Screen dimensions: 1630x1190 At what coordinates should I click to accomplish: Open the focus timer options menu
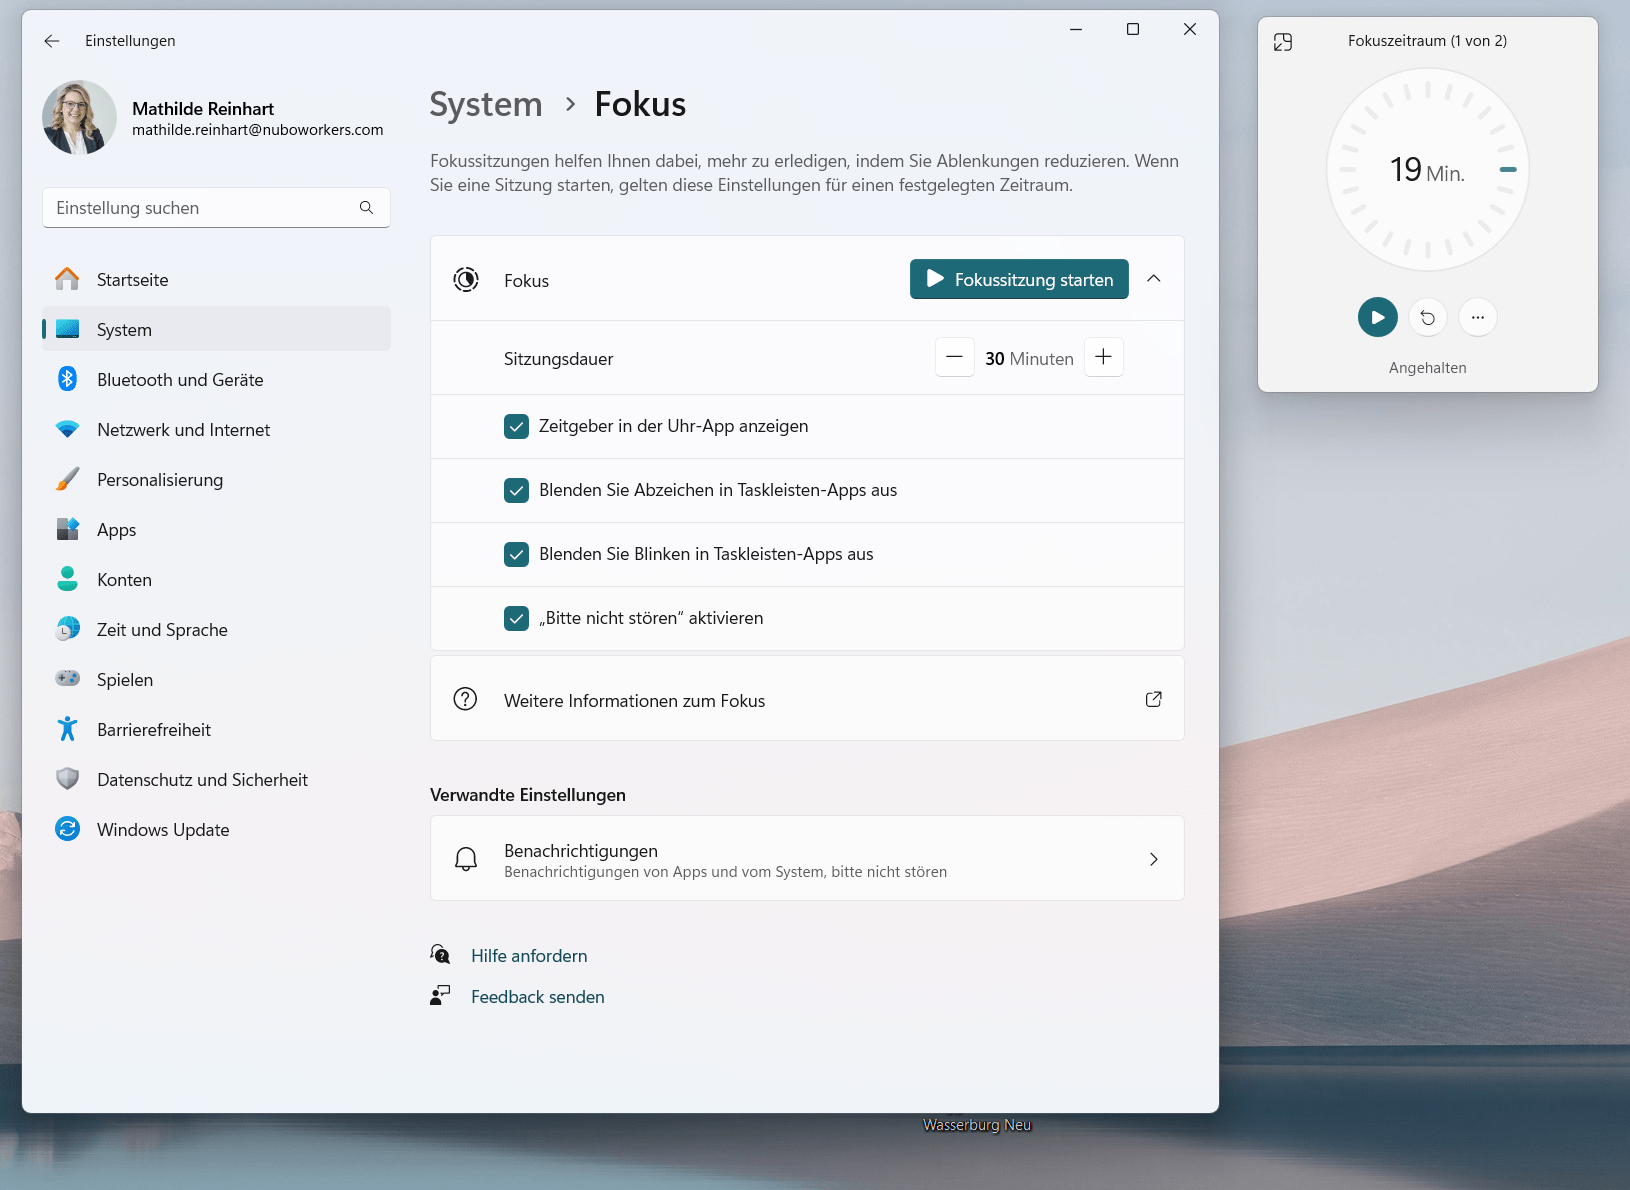tap(1478, 317)
